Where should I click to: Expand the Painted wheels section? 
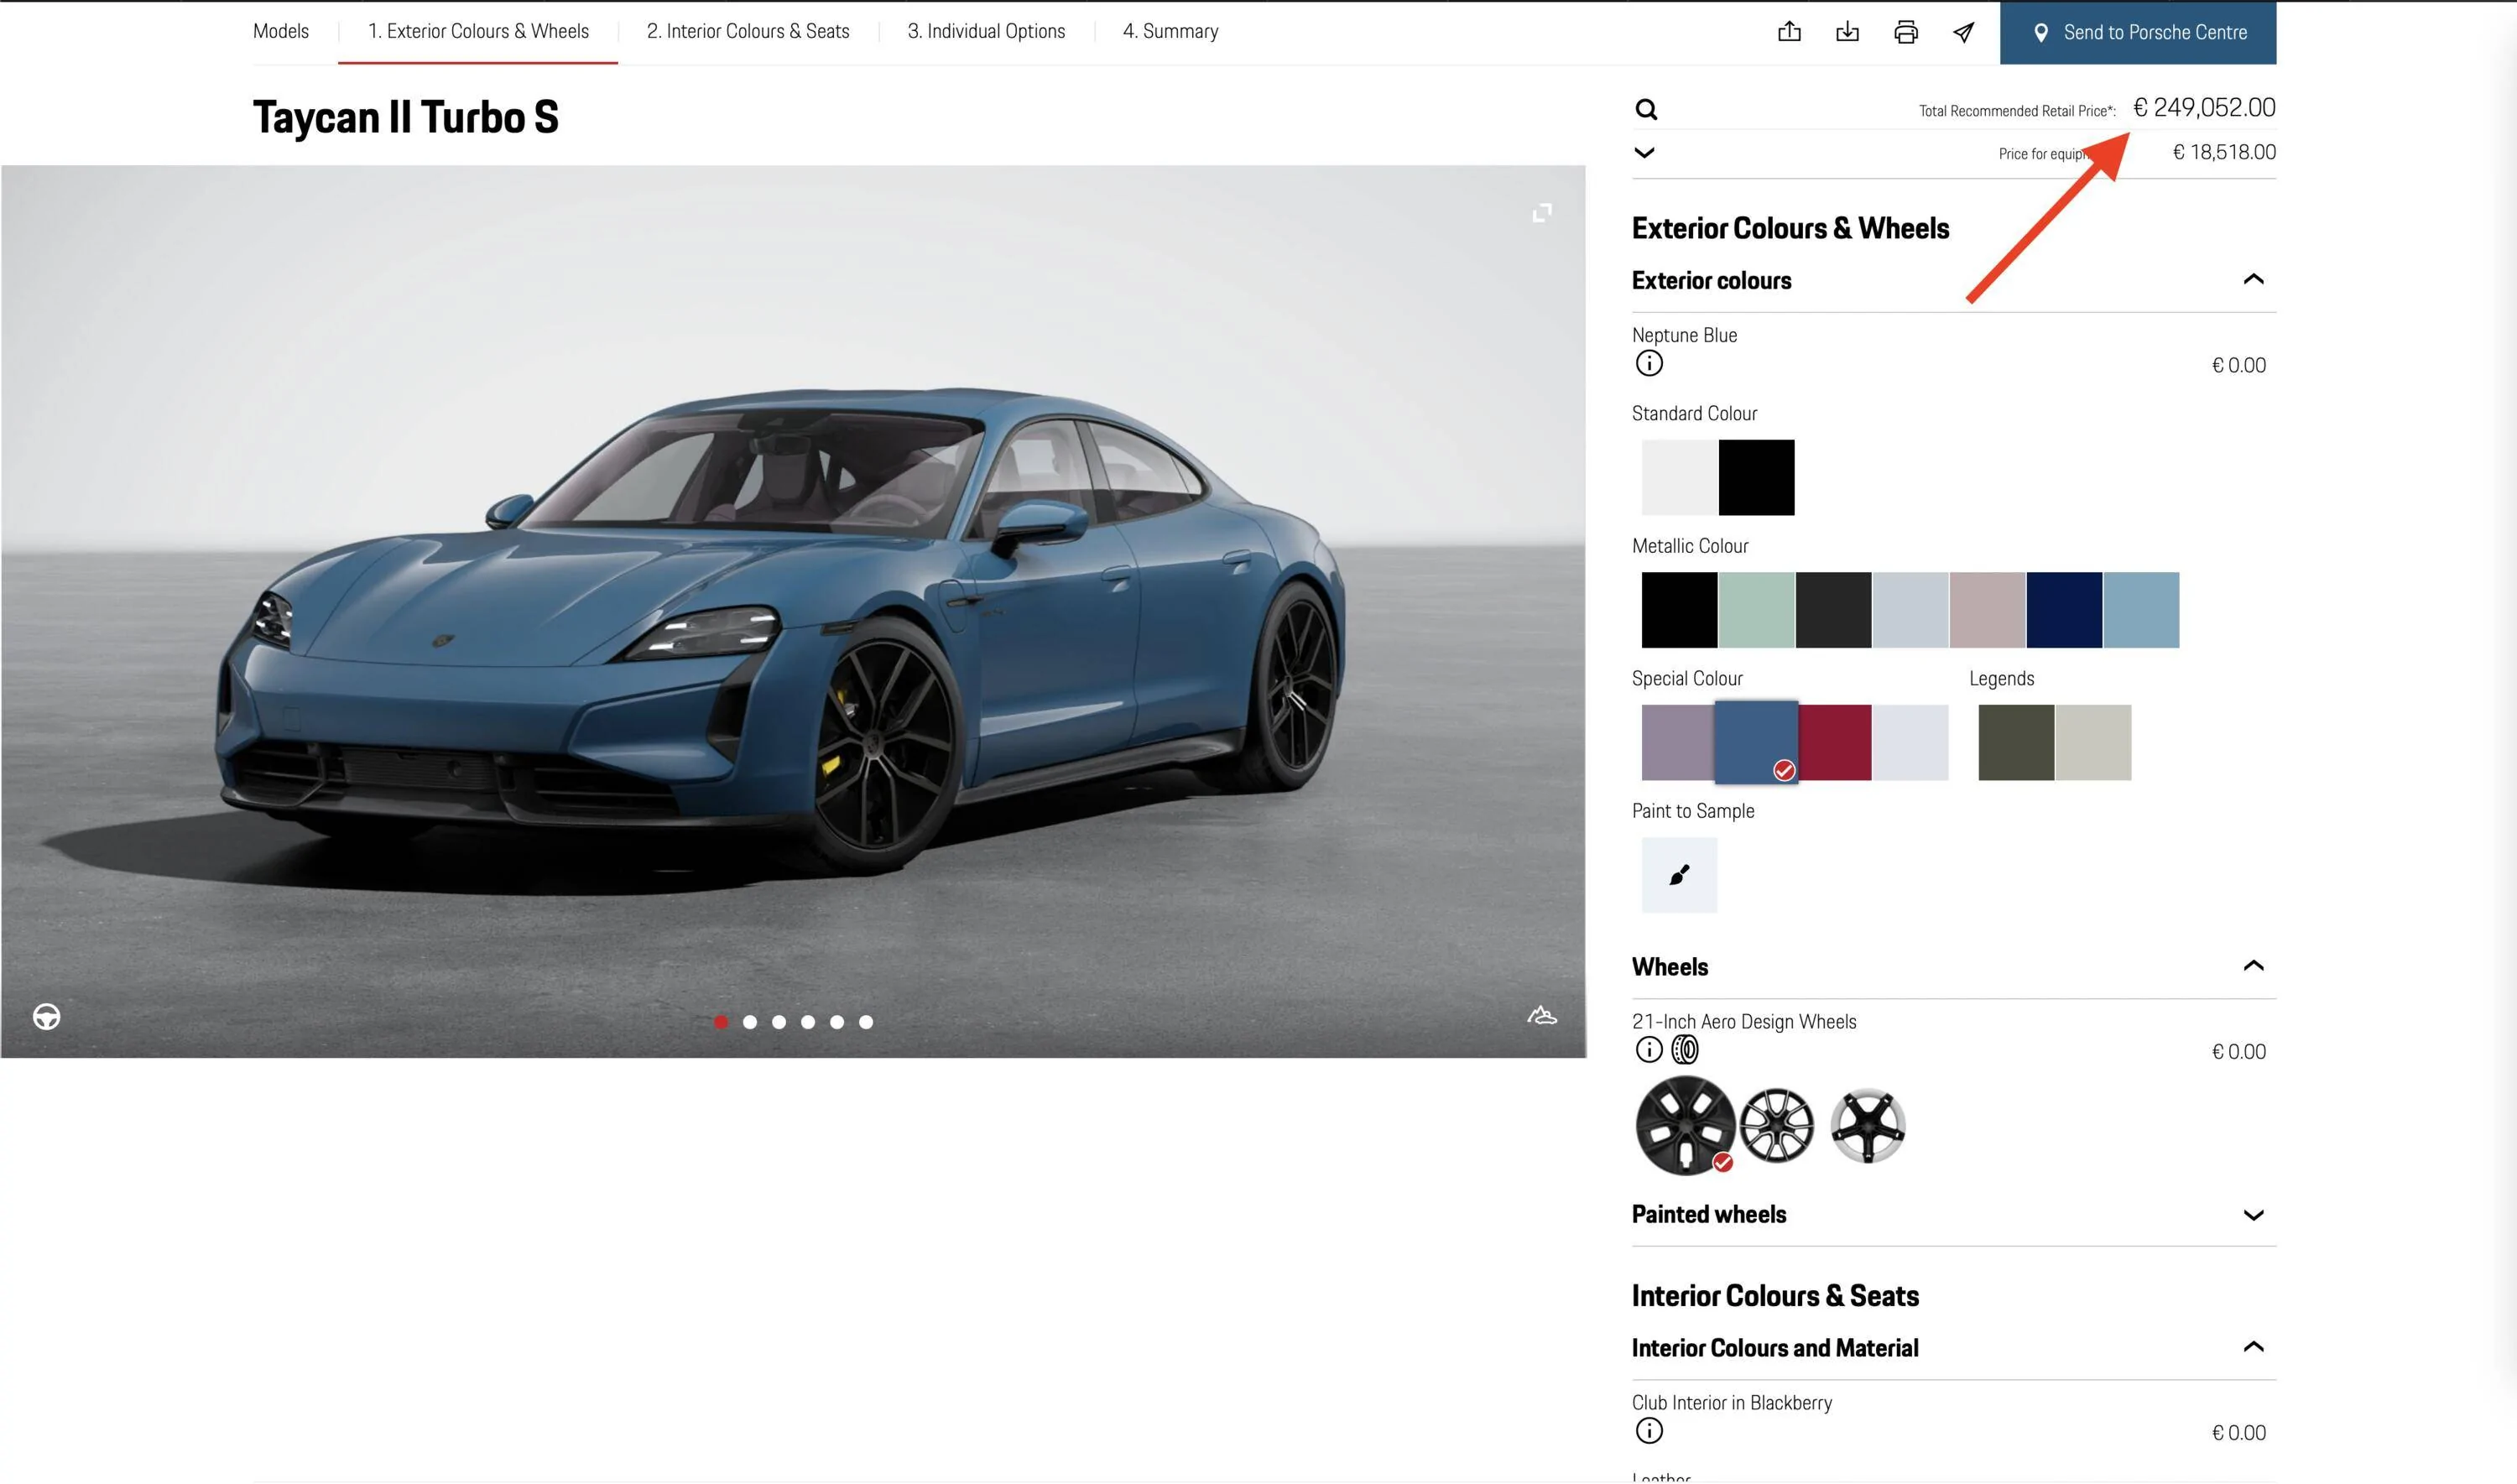coord(2253,1215)
